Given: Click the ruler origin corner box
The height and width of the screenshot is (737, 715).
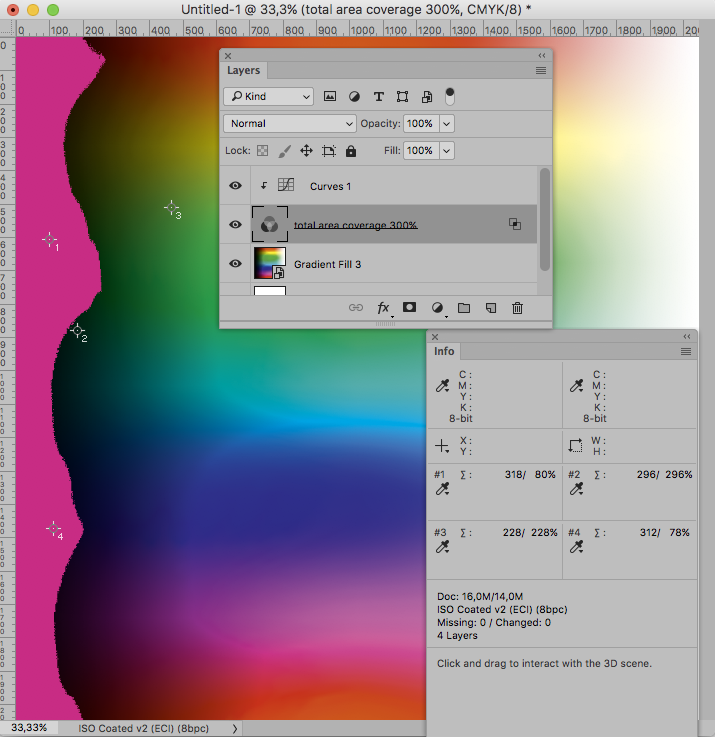Looking at the screenshot, I should pos(8,30).
